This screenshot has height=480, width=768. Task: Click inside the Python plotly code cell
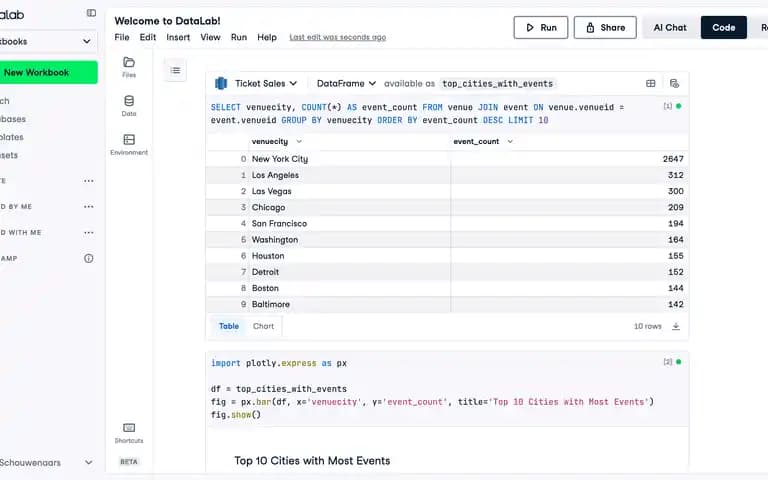[x=433, y=389]
